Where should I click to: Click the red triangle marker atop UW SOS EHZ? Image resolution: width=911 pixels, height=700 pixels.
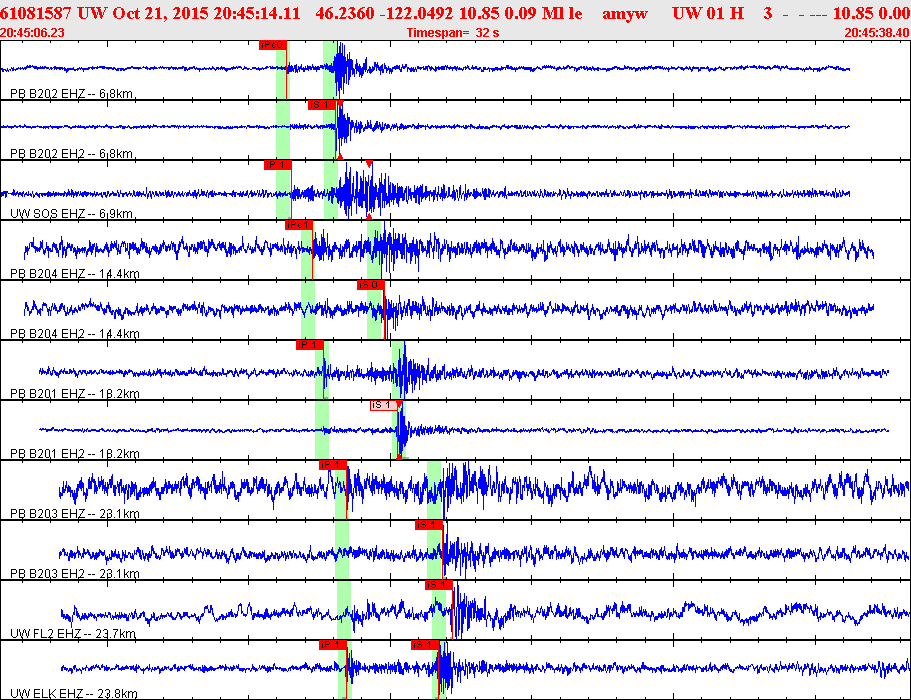tap(369, 164)
